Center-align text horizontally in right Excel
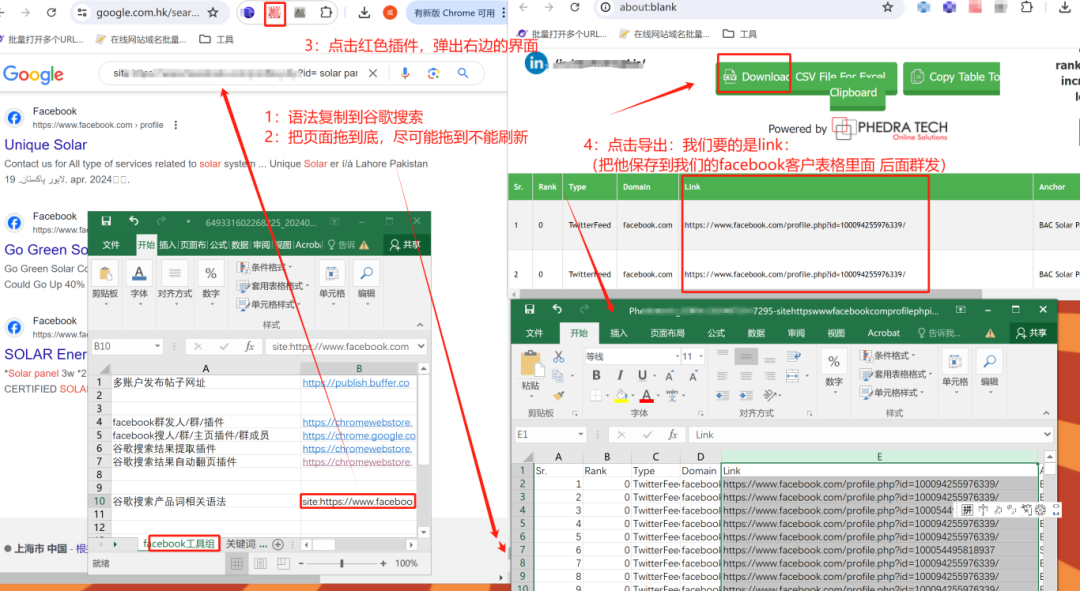This screenshot has width=1080, height=591. pyautogui.click(x=746, y=376)
